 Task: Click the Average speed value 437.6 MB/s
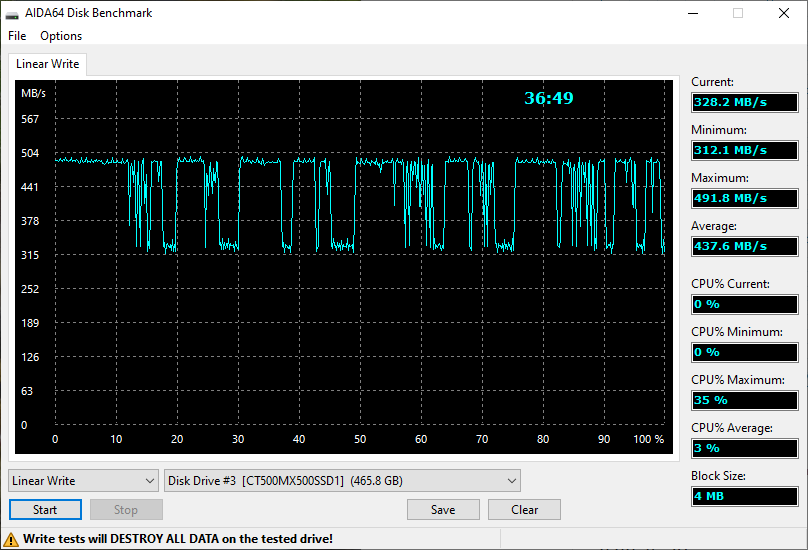click(745, 246)
